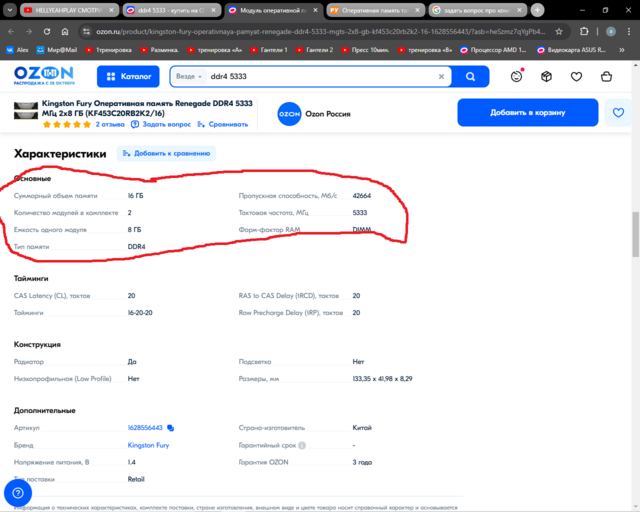Open the Каталог menu button

[x=128, y=76]
